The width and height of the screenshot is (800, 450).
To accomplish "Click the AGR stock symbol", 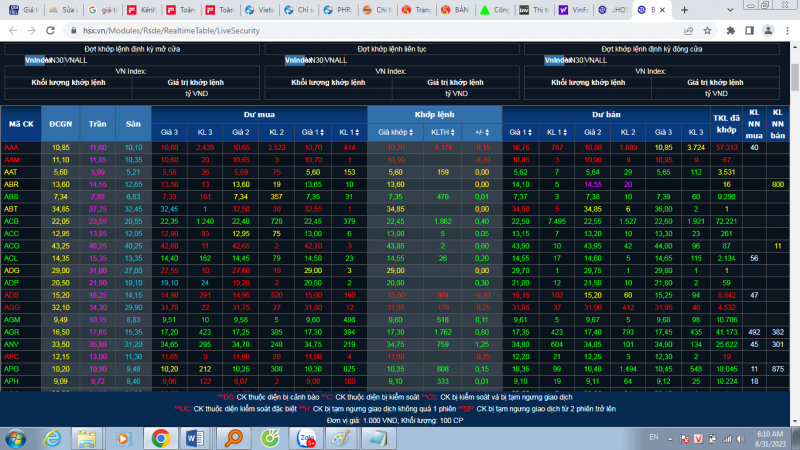I will [x=12, y=330].
